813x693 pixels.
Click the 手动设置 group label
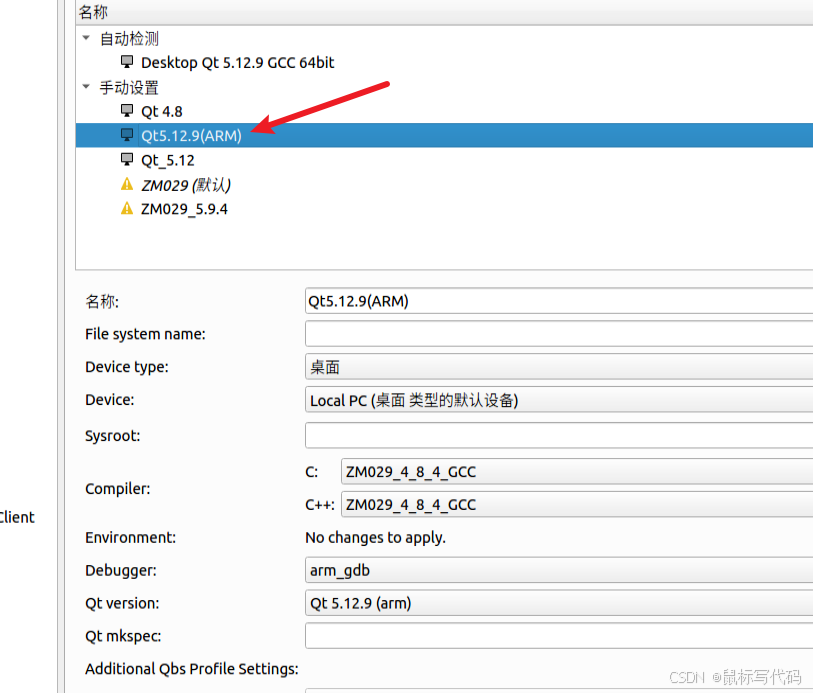tap(129, 87)
